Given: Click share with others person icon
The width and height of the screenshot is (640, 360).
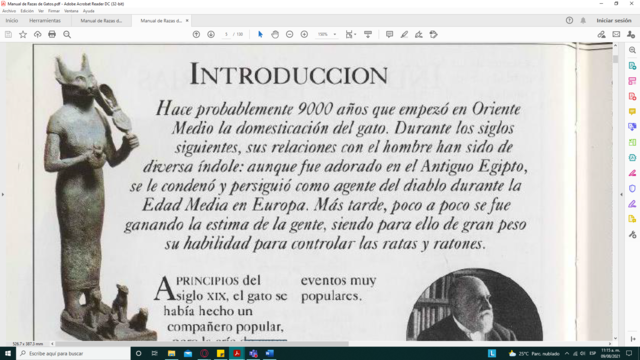Looking at the screenshot, I should point(631,35).
